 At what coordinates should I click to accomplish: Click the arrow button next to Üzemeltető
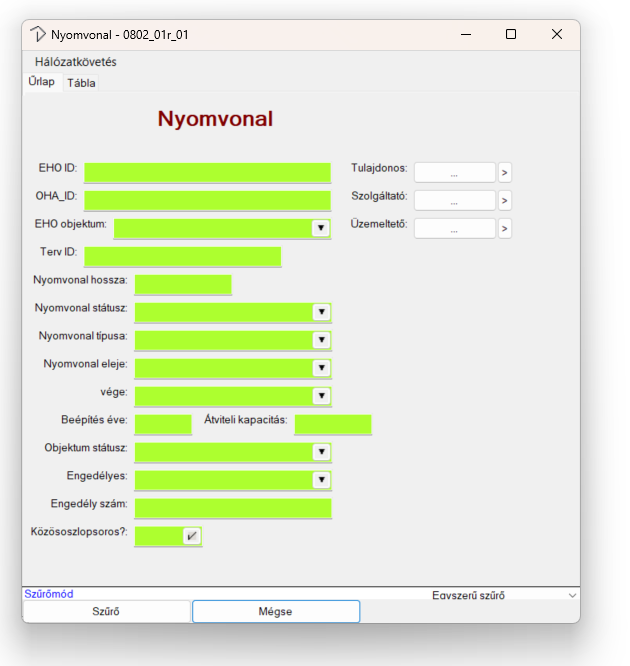[505, 229]
